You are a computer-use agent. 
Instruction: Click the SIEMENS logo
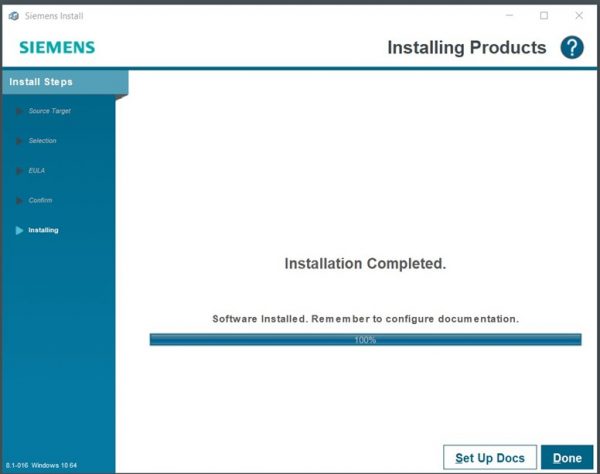[x=57, y=47]
